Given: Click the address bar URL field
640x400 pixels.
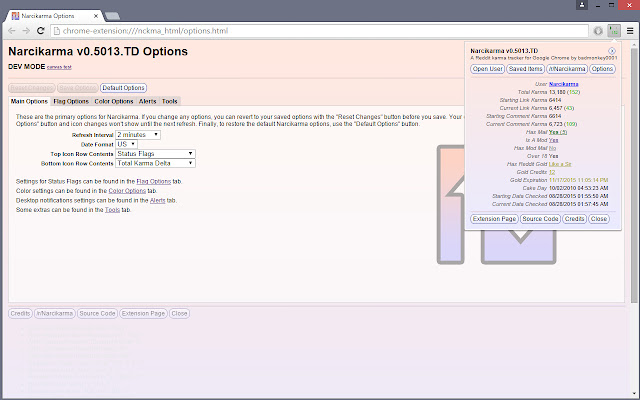Looking at the screenshot, I should click(x=319, y=31).
